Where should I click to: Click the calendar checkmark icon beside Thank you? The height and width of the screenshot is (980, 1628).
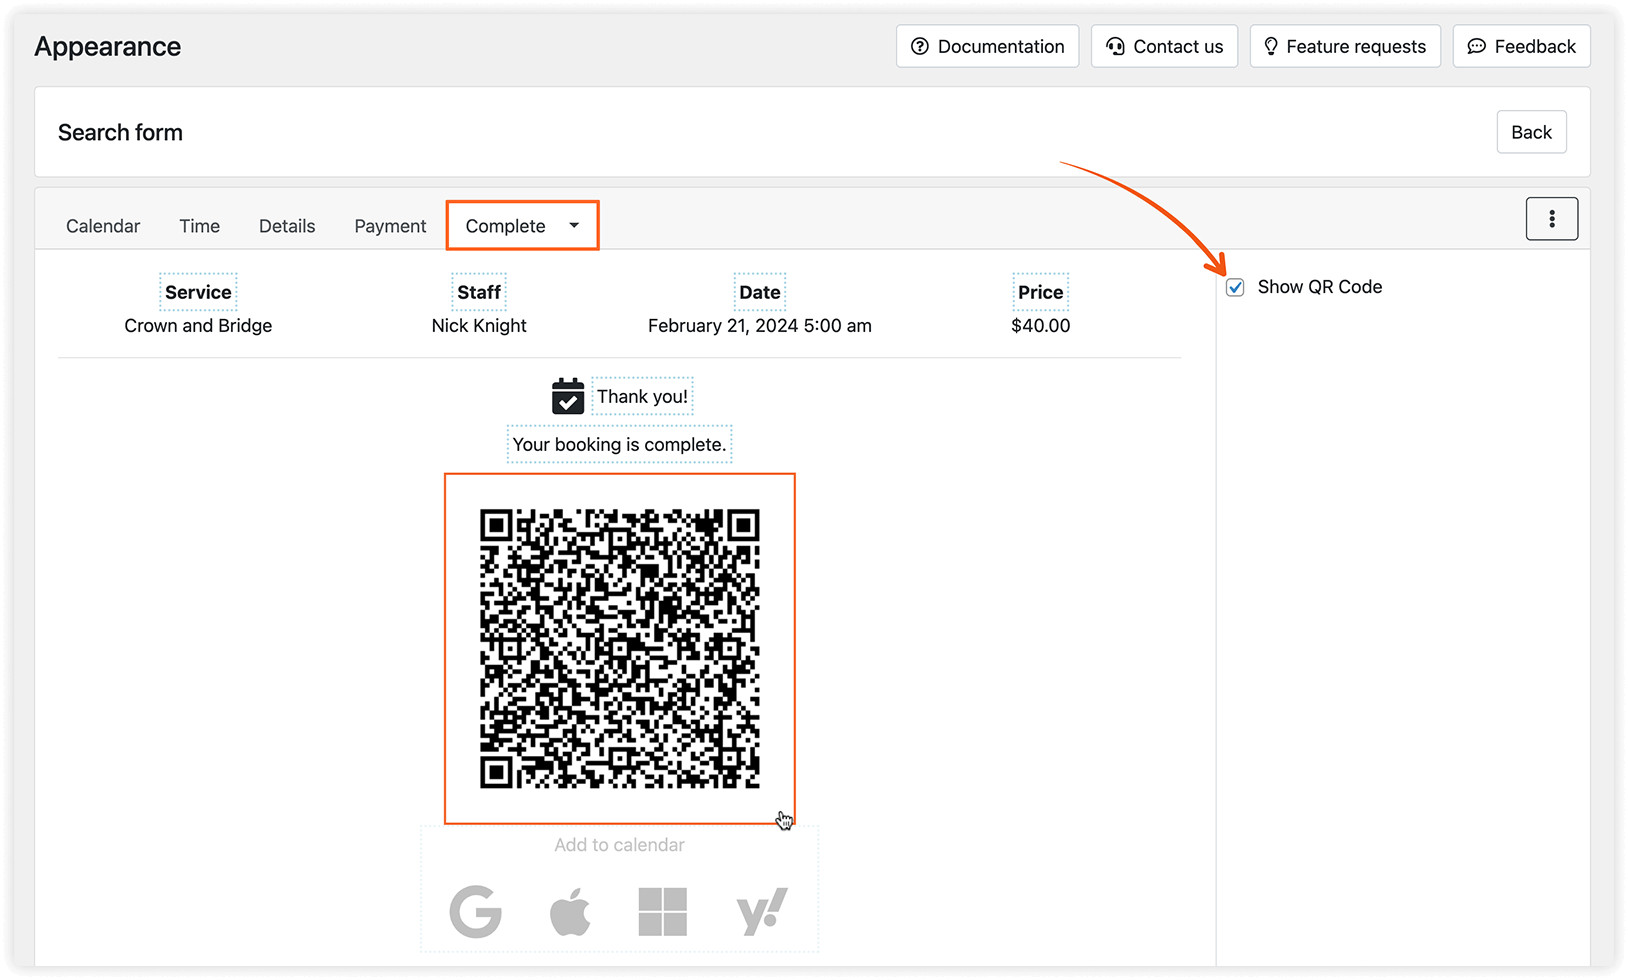[x=568, y=396]
